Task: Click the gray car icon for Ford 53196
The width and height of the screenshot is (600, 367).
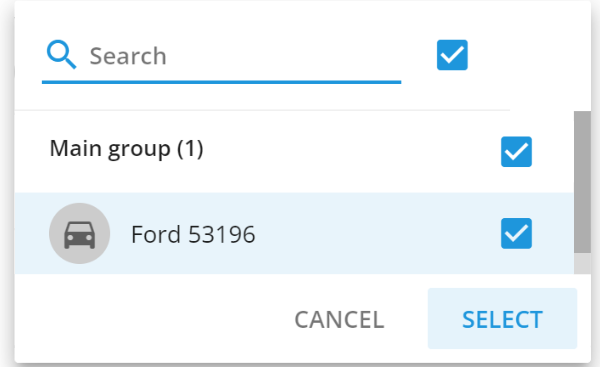Action: point(80,235)
